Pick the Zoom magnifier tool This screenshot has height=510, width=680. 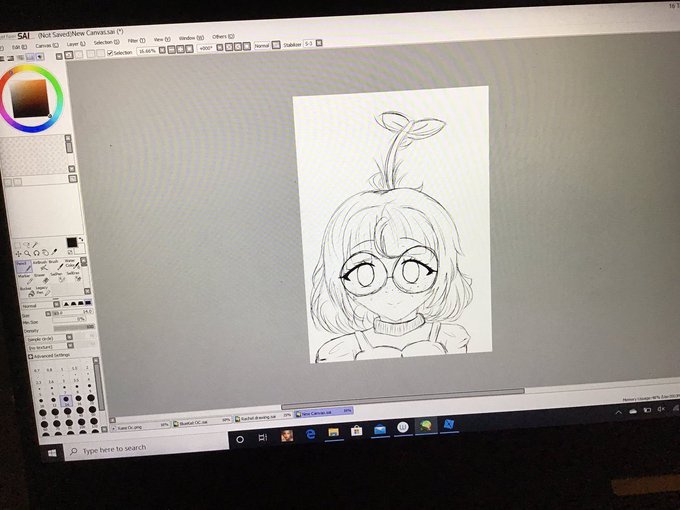click(x=27, y=253)
